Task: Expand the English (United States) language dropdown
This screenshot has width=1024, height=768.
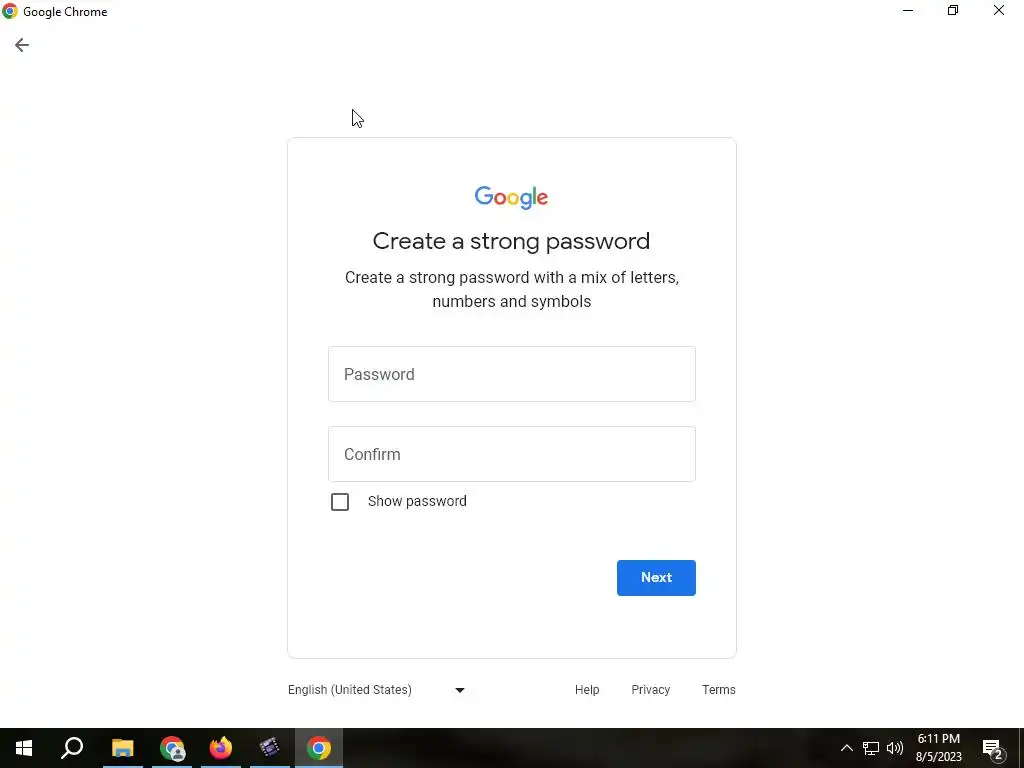Action: coord(377,690)
